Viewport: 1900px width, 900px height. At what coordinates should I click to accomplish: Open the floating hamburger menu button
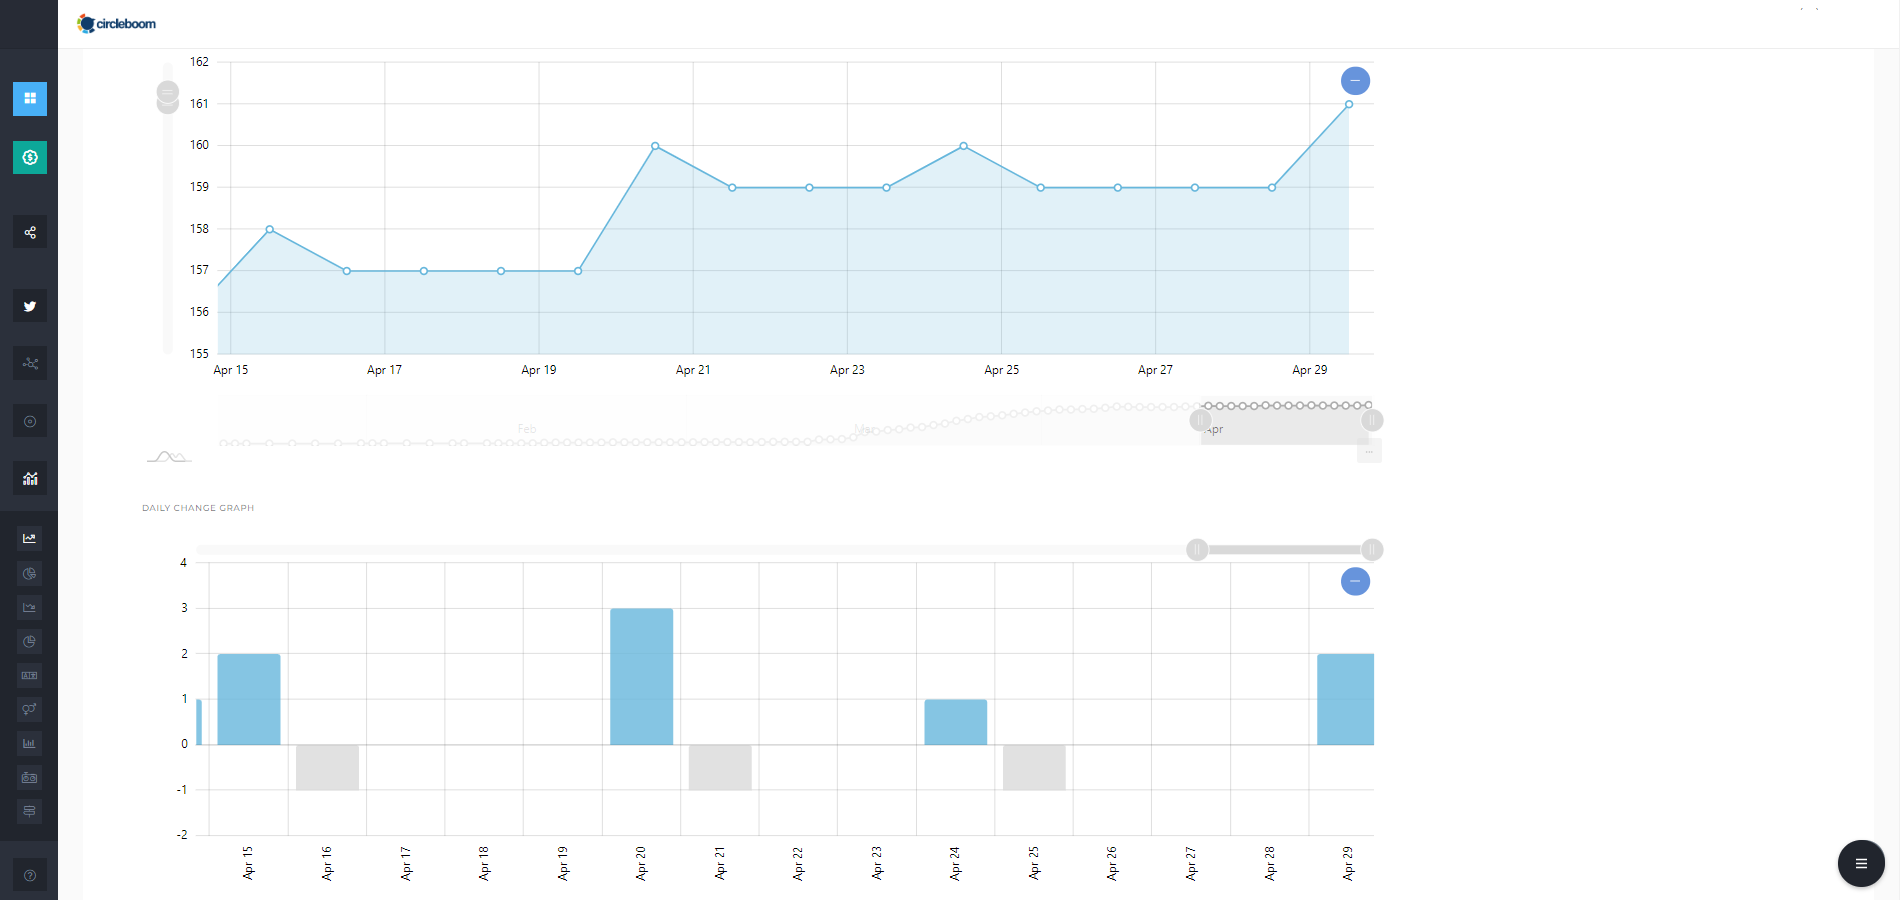[1860, 863]
